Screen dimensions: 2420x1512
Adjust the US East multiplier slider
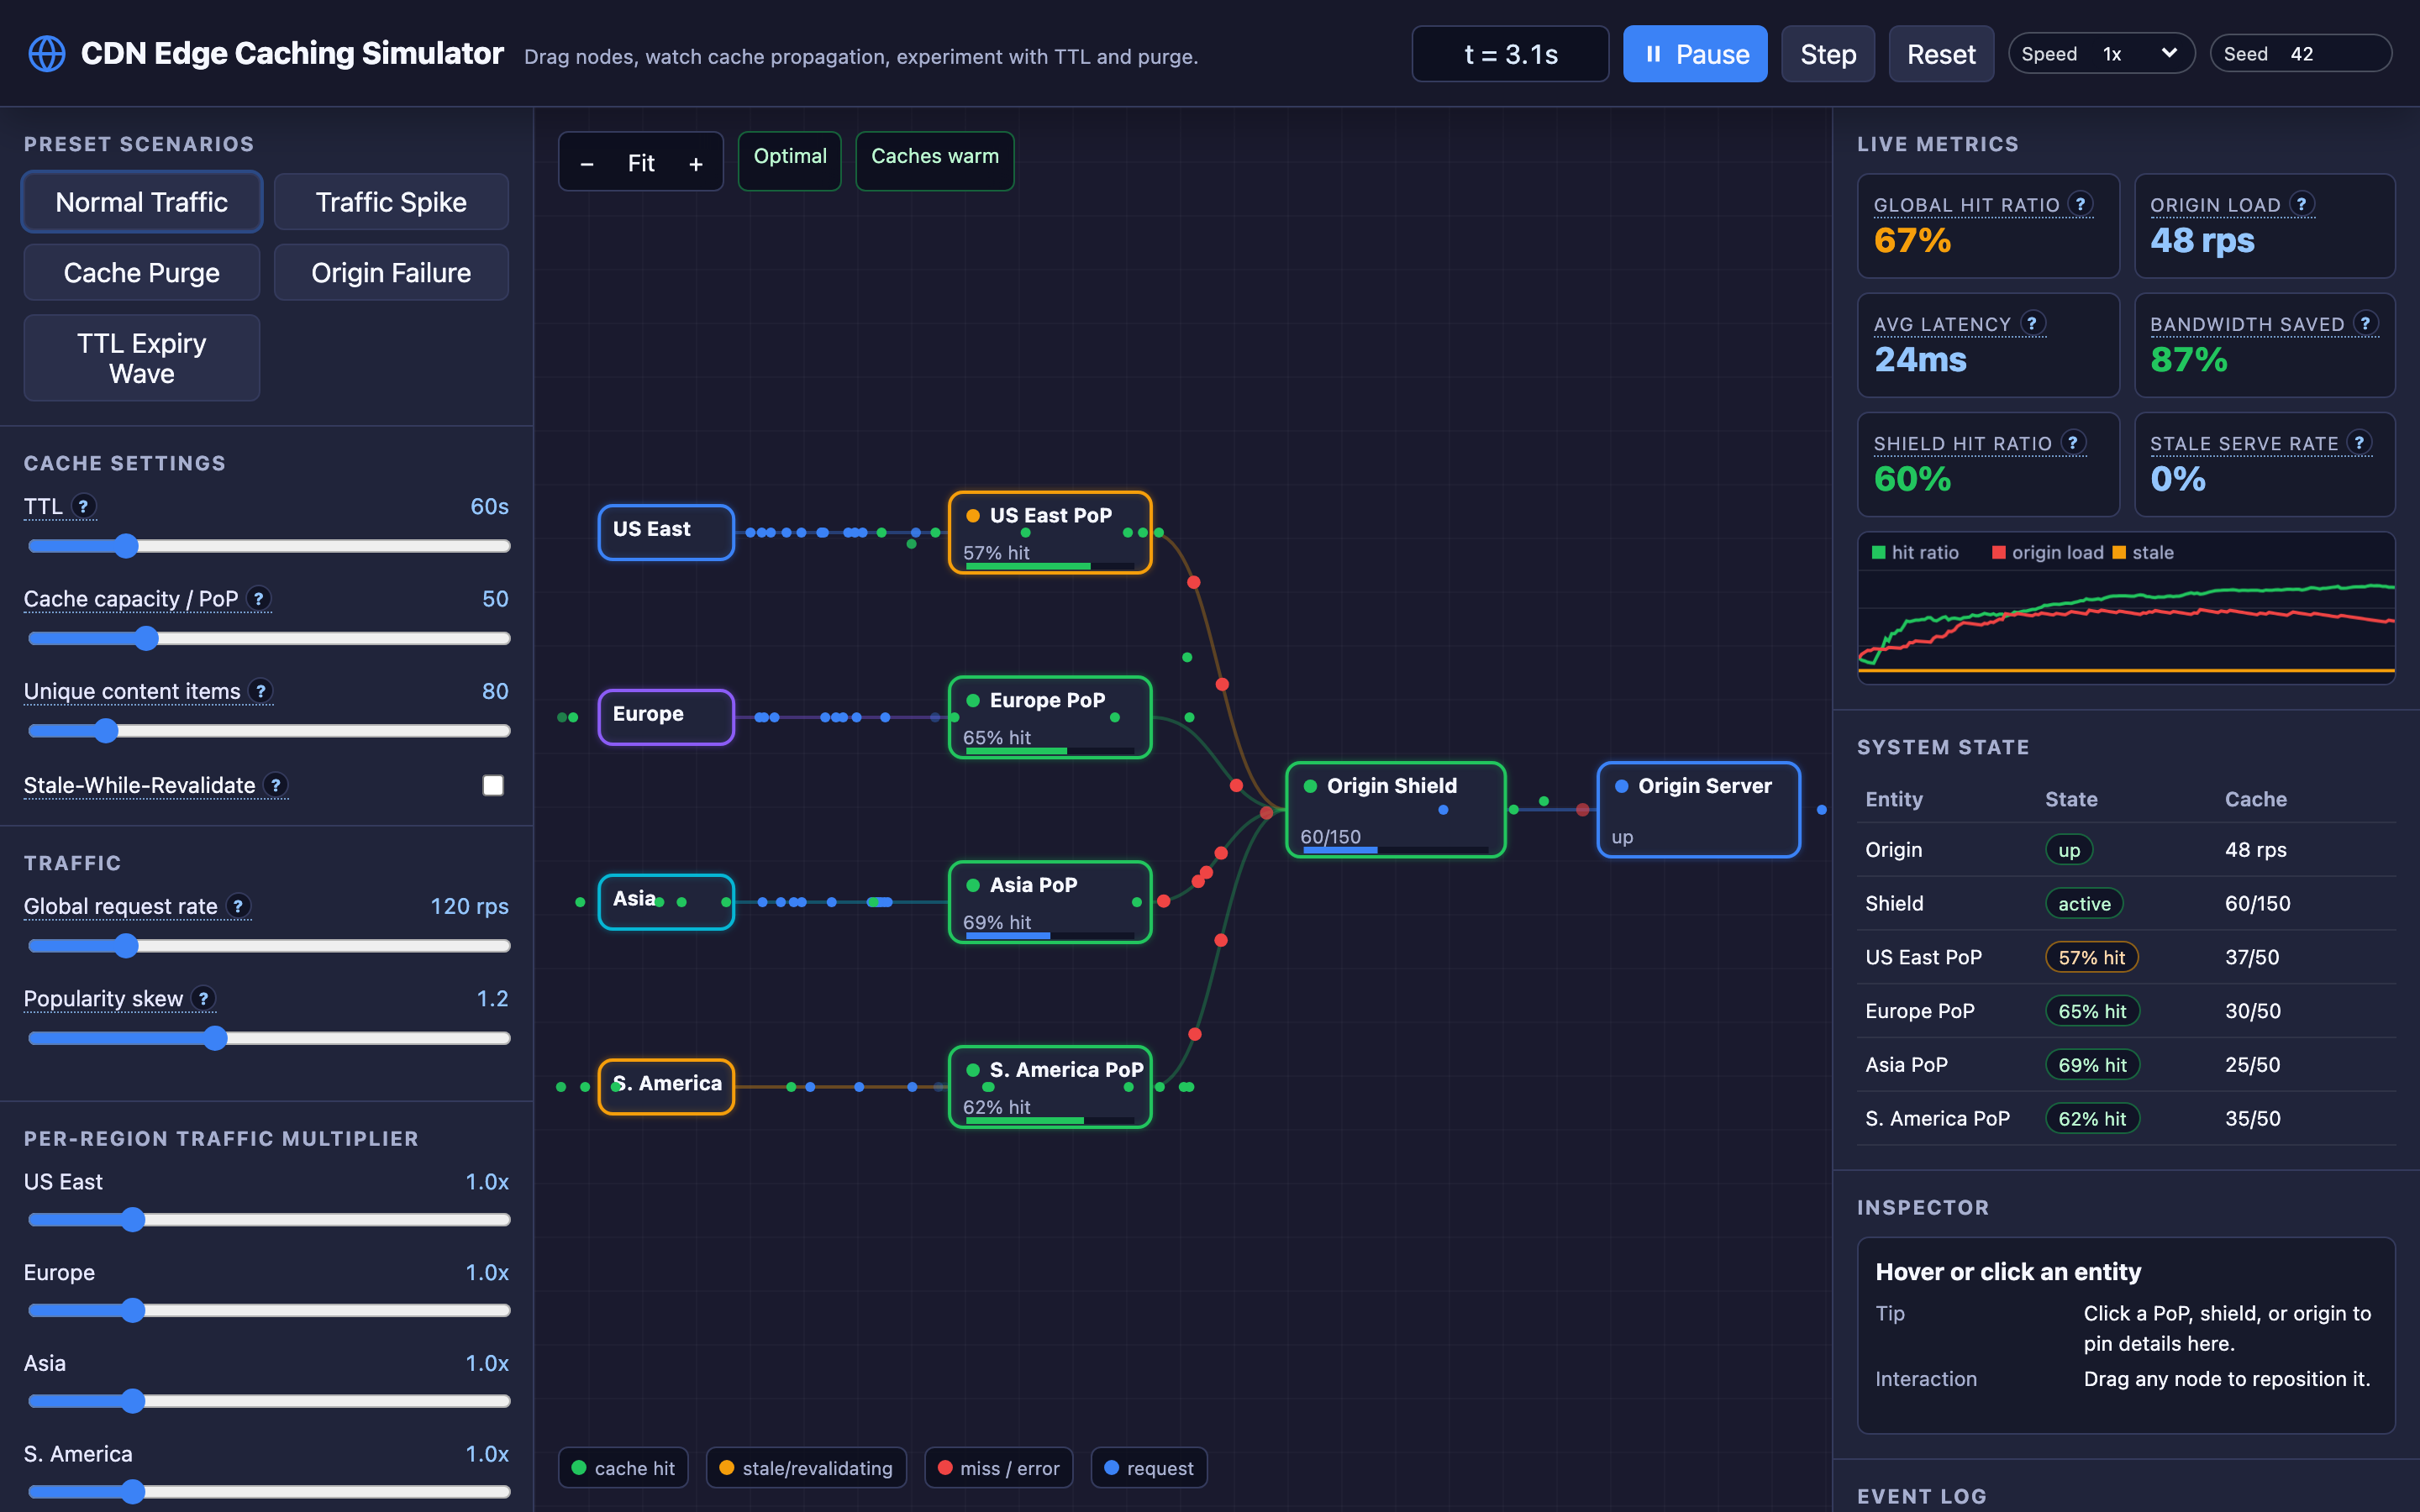click(x=269, y=1220)
